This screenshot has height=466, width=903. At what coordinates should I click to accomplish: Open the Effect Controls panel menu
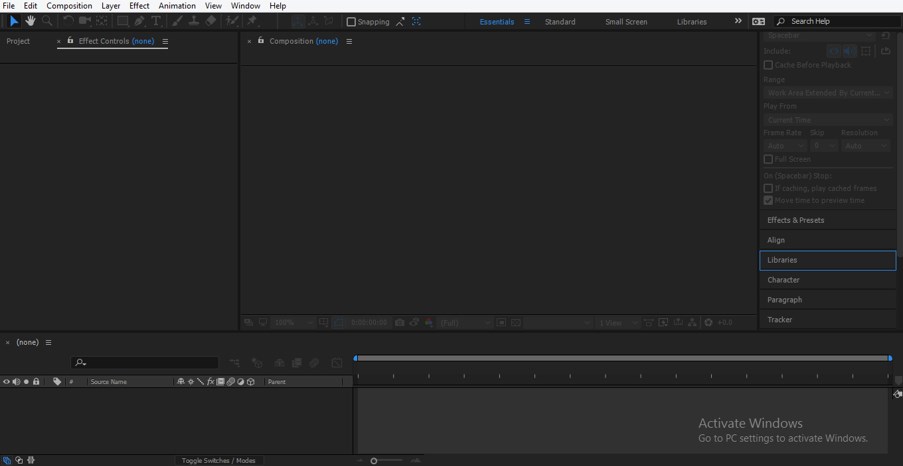(165, 41)
